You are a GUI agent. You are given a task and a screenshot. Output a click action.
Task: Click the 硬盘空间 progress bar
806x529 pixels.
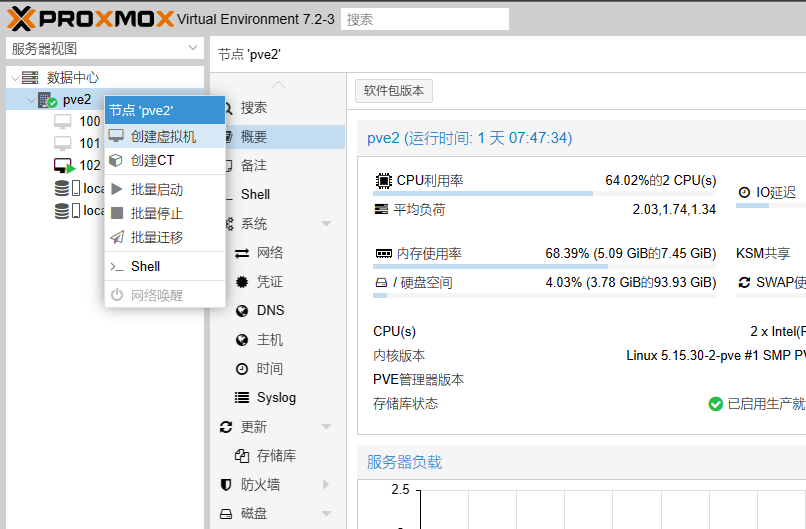pos(544,296)
